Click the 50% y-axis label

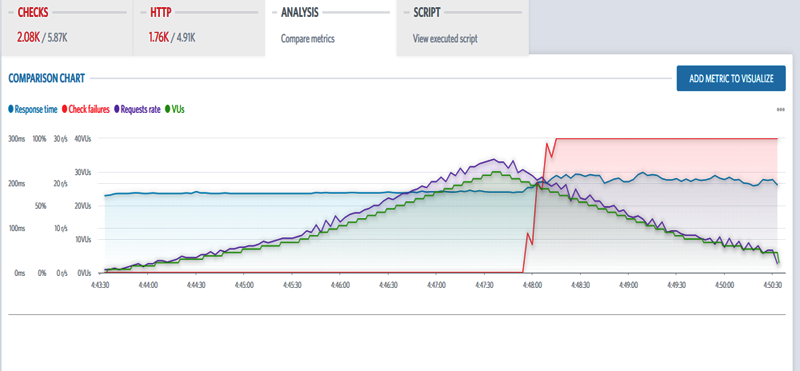coord(41,206)
